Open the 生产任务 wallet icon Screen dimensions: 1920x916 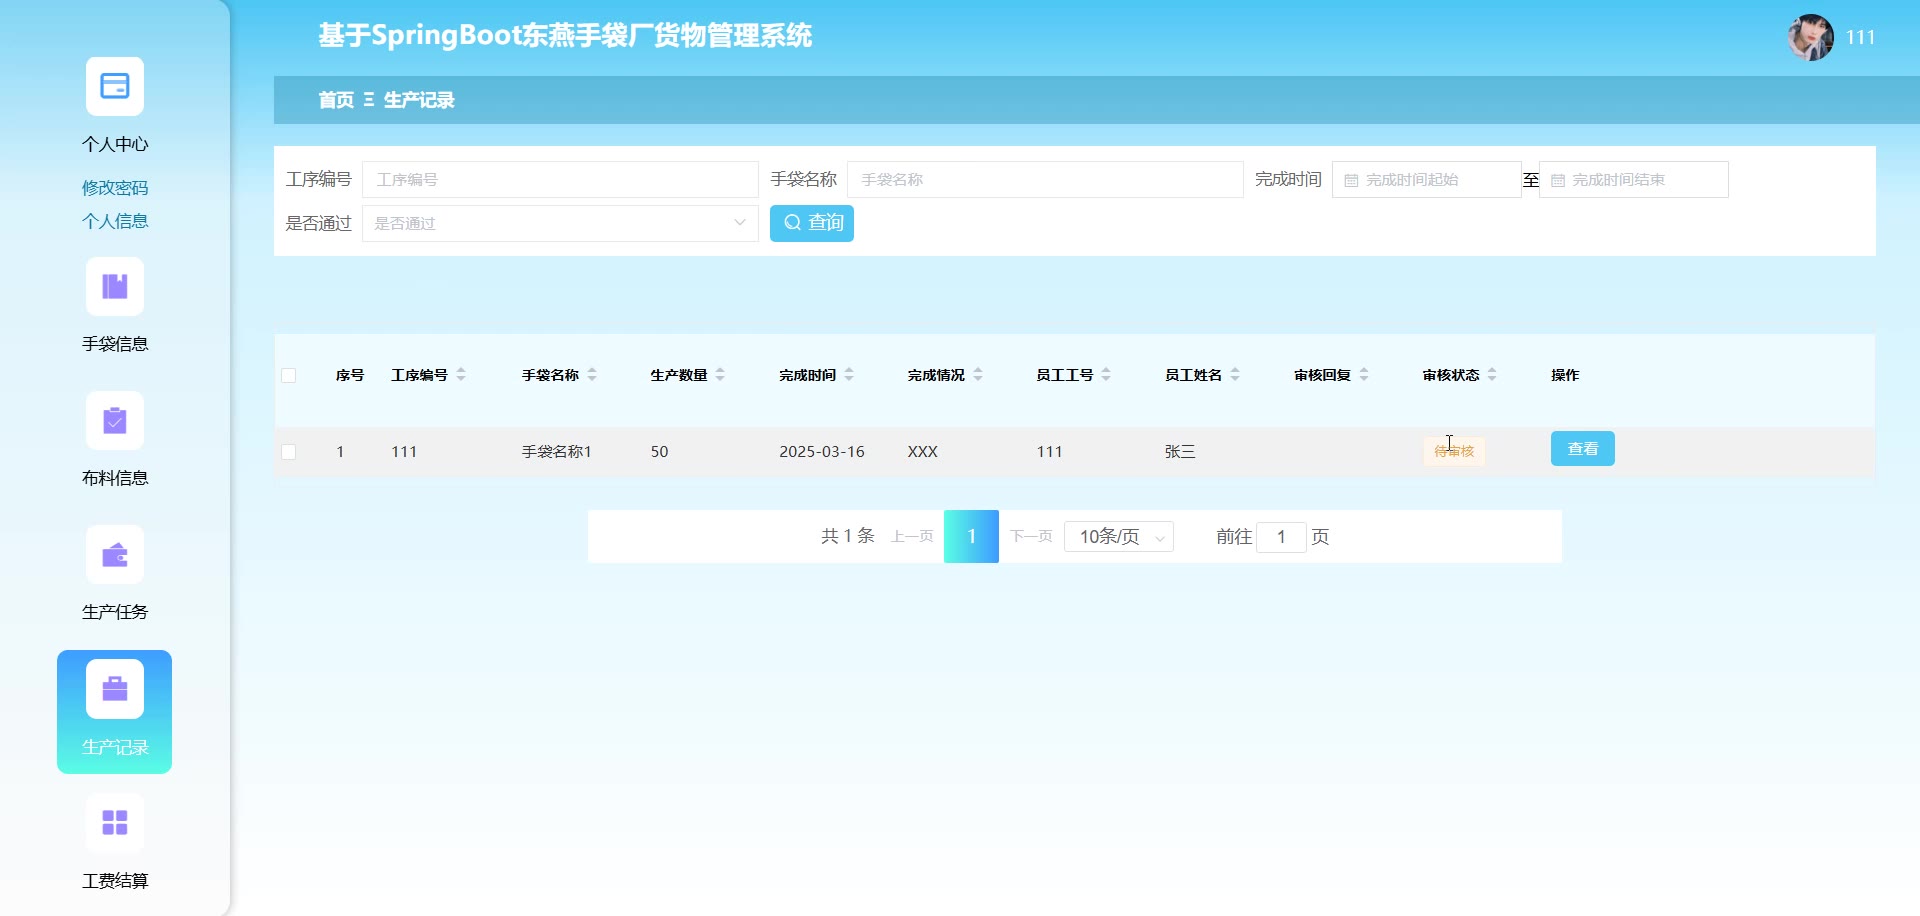[114, 555]
